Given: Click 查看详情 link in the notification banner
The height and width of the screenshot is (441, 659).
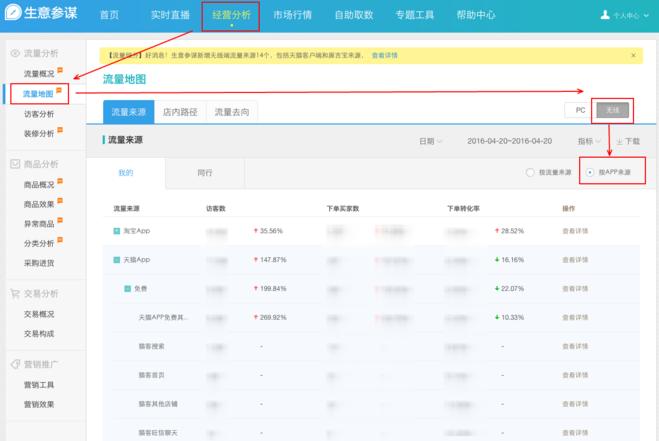Looking at the screenshot, I should (385, 55).
